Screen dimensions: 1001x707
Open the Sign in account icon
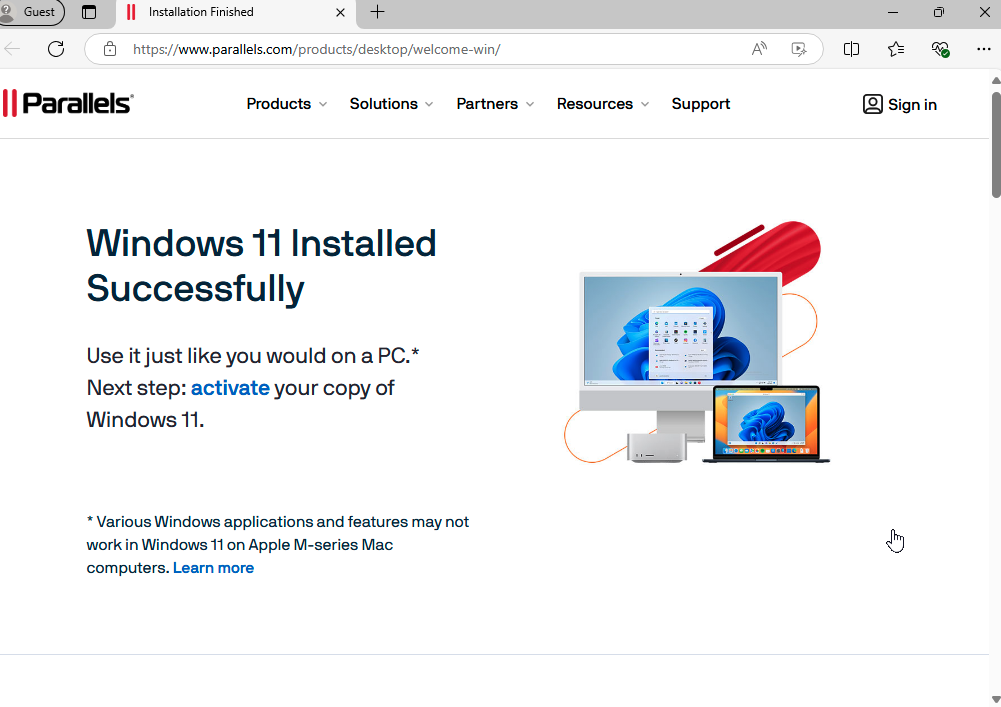point(873,104)
